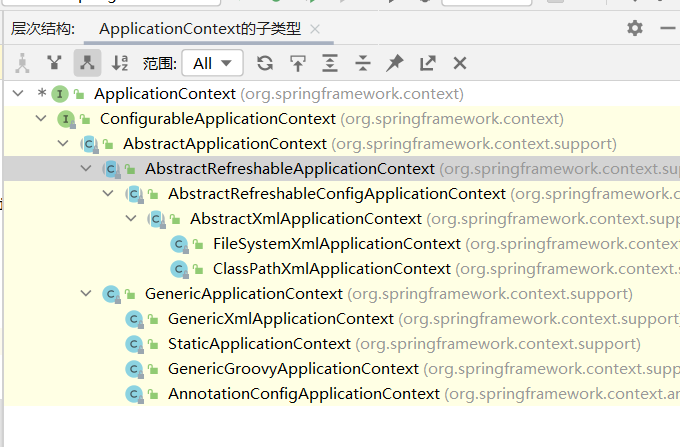Viewport: 680px width, 447px height.
Task: Expand all nodes in hierarchy
Action: pyautogui.click(x=330, y=63)
